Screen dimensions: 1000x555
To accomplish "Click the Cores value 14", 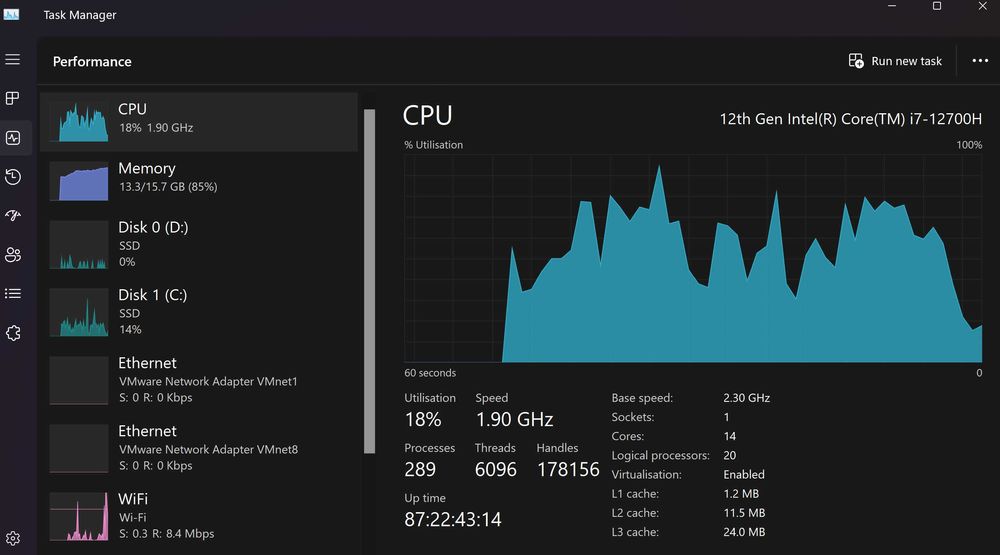I will (730, 436).
